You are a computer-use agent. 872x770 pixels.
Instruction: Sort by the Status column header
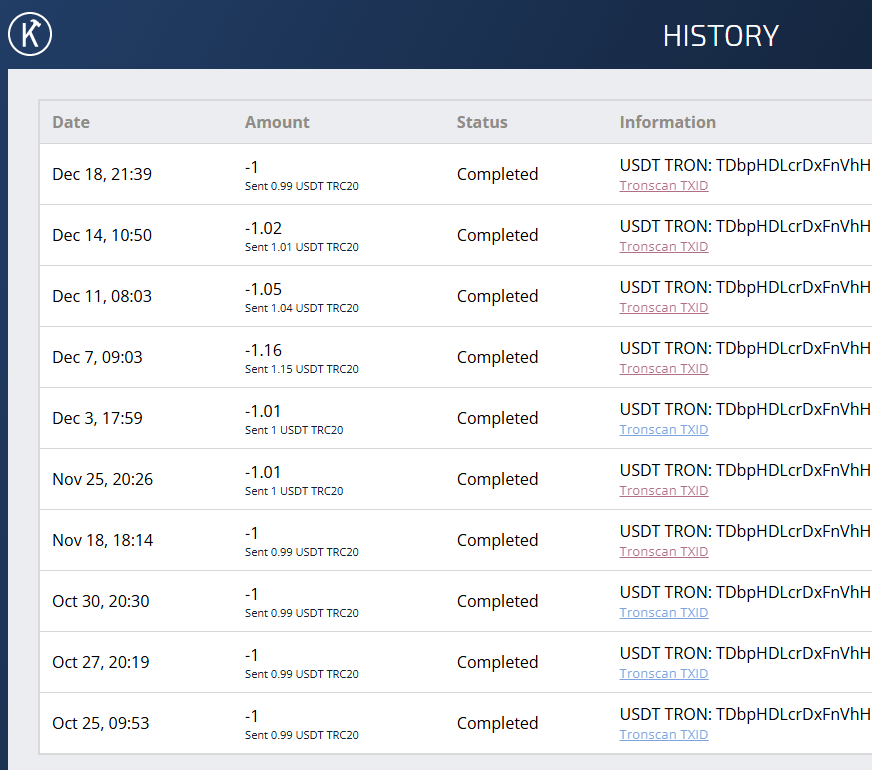click(x=482, y=121)
